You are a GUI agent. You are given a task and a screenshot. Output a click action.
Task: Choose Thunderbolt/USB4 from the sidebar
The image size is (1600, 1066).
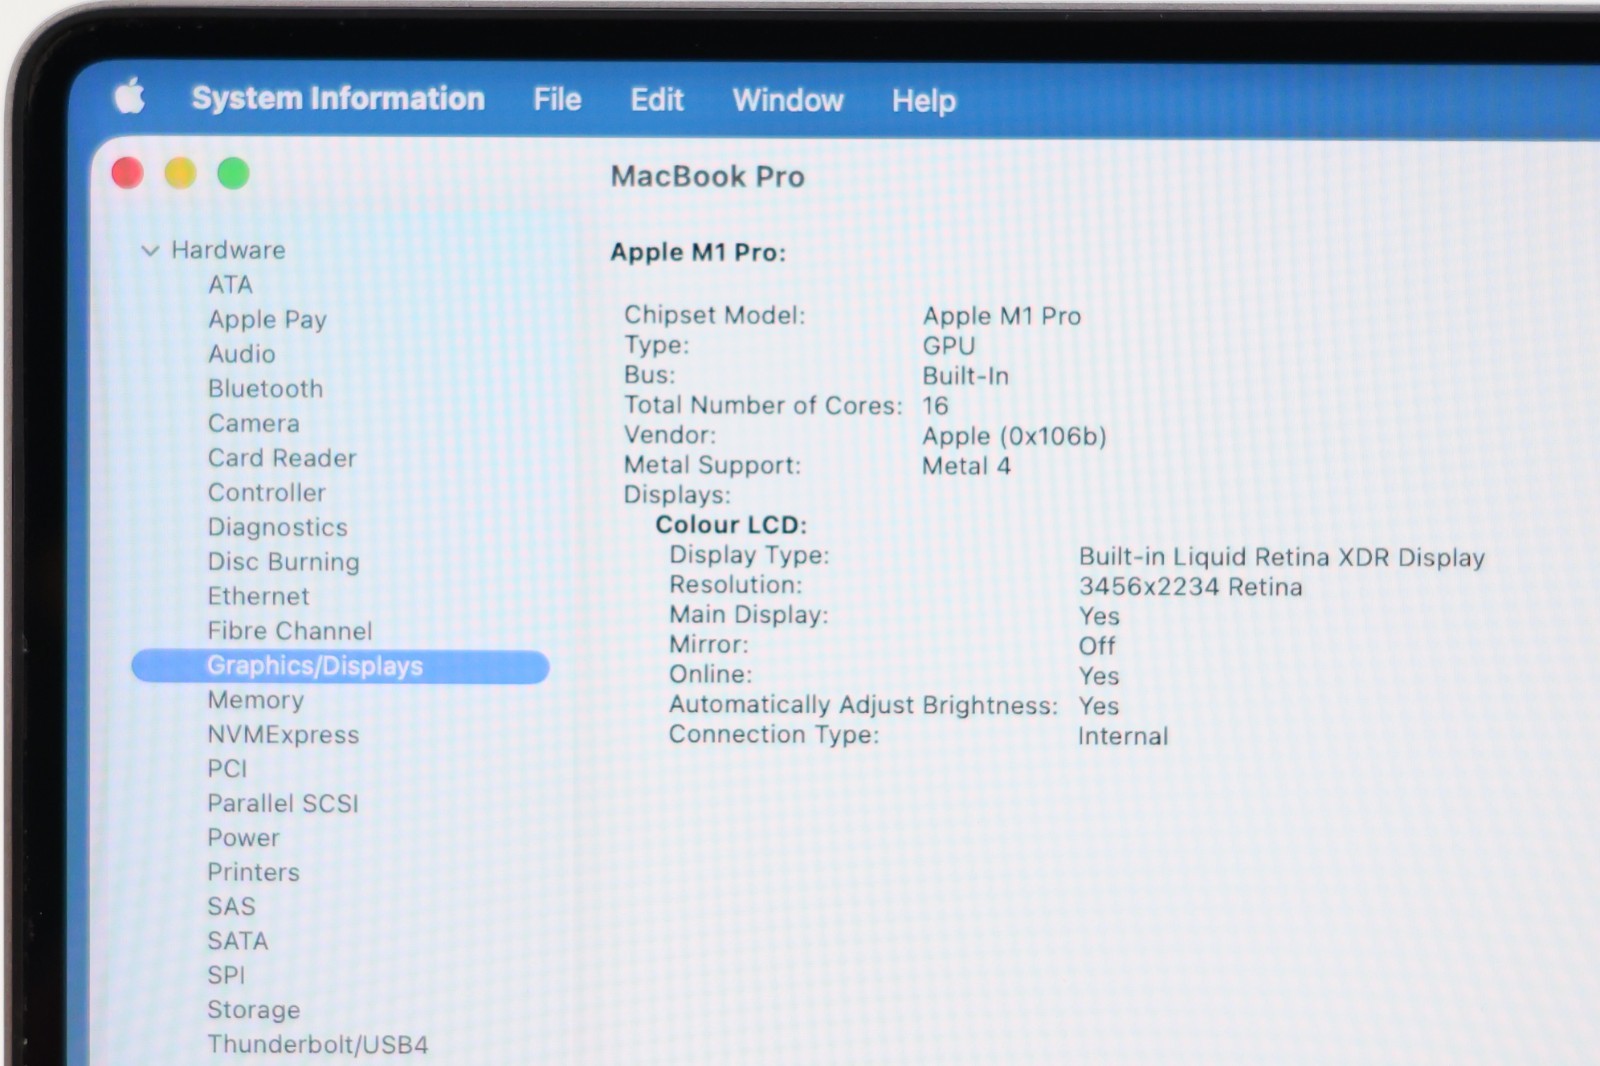coord(317,1044)
